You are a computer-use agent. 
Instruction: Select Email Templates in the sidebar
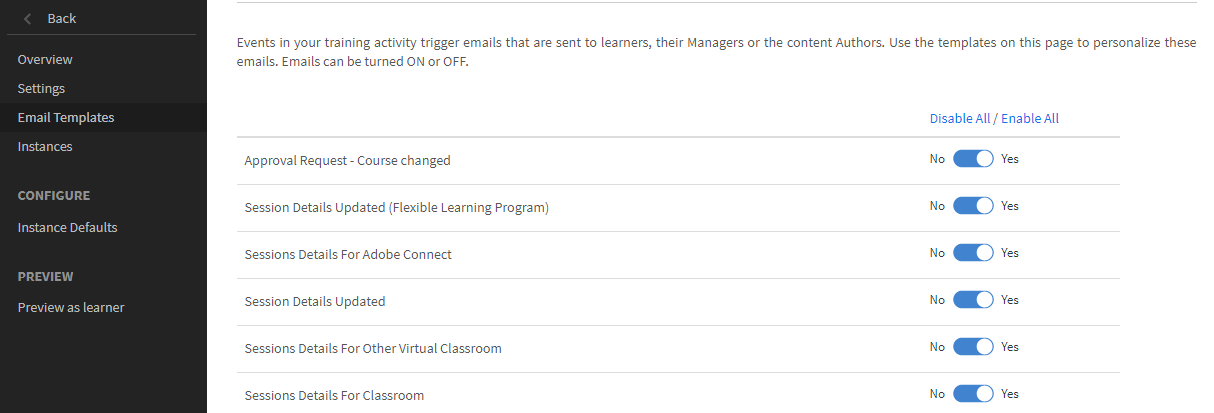66,118
